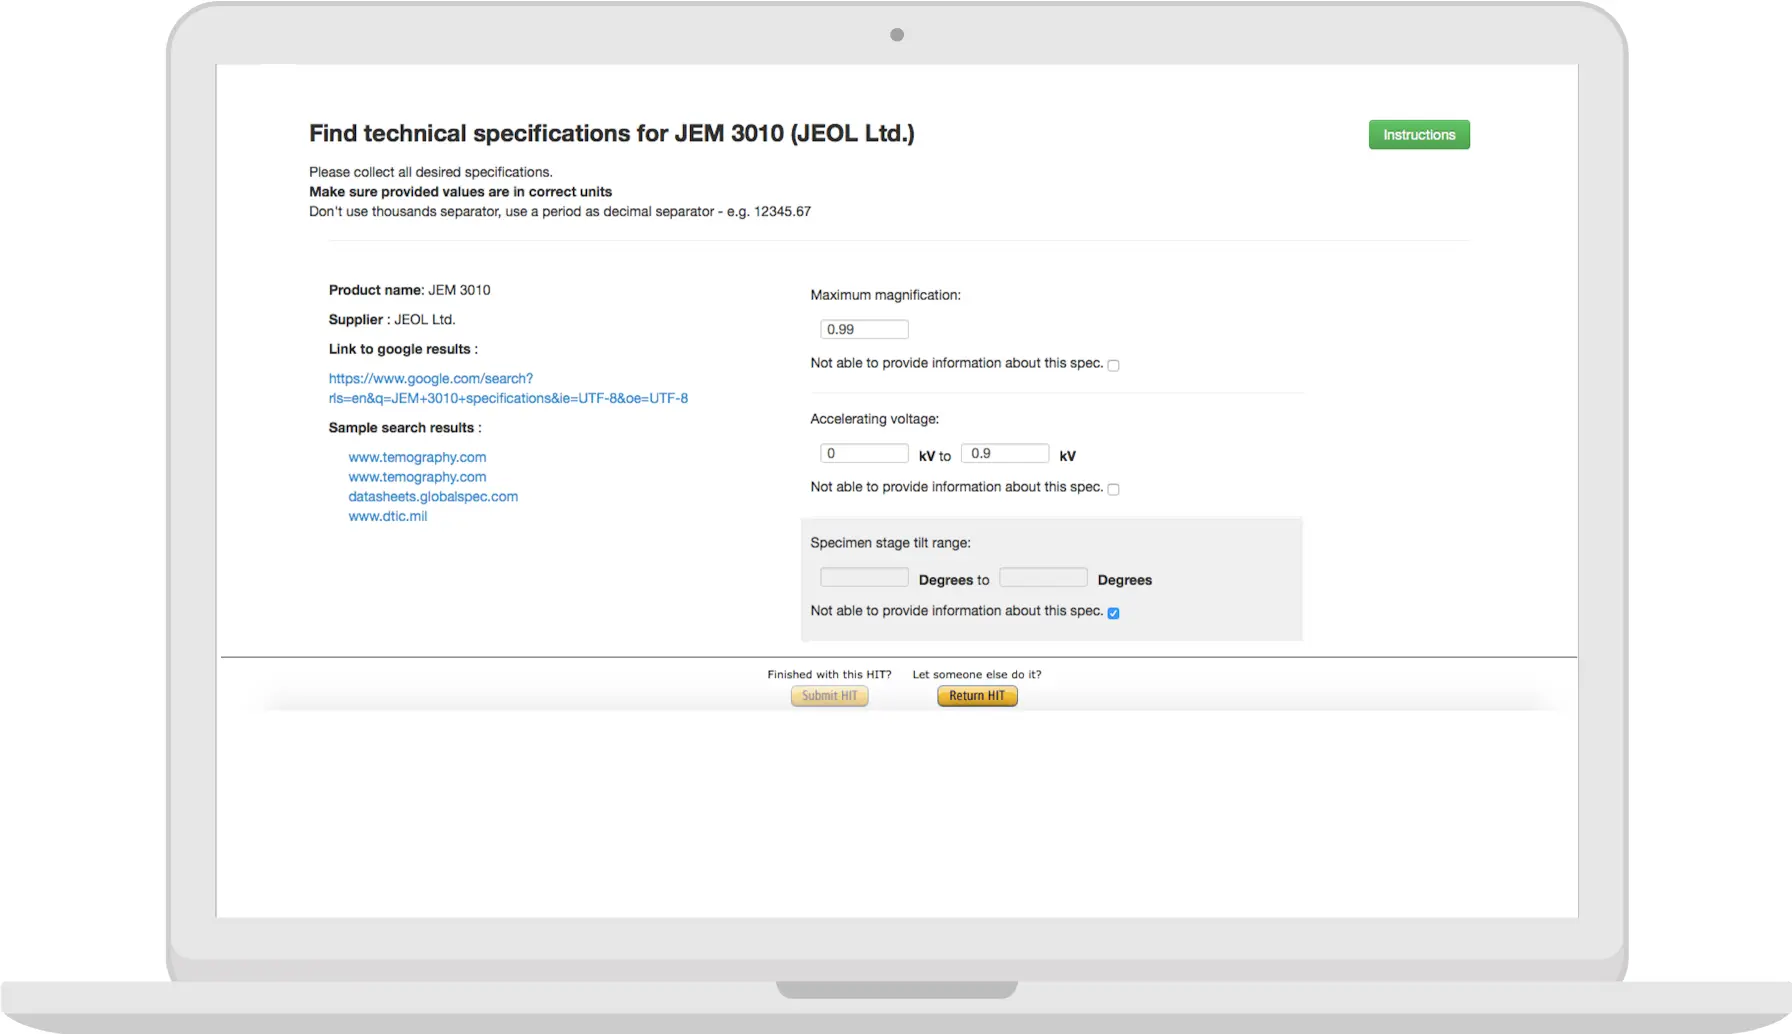Viewport: 1792px width, 1034px height.
Task: Uncheck 'Not able to provide' for Specimen tilt
Action: (1113, 613)
